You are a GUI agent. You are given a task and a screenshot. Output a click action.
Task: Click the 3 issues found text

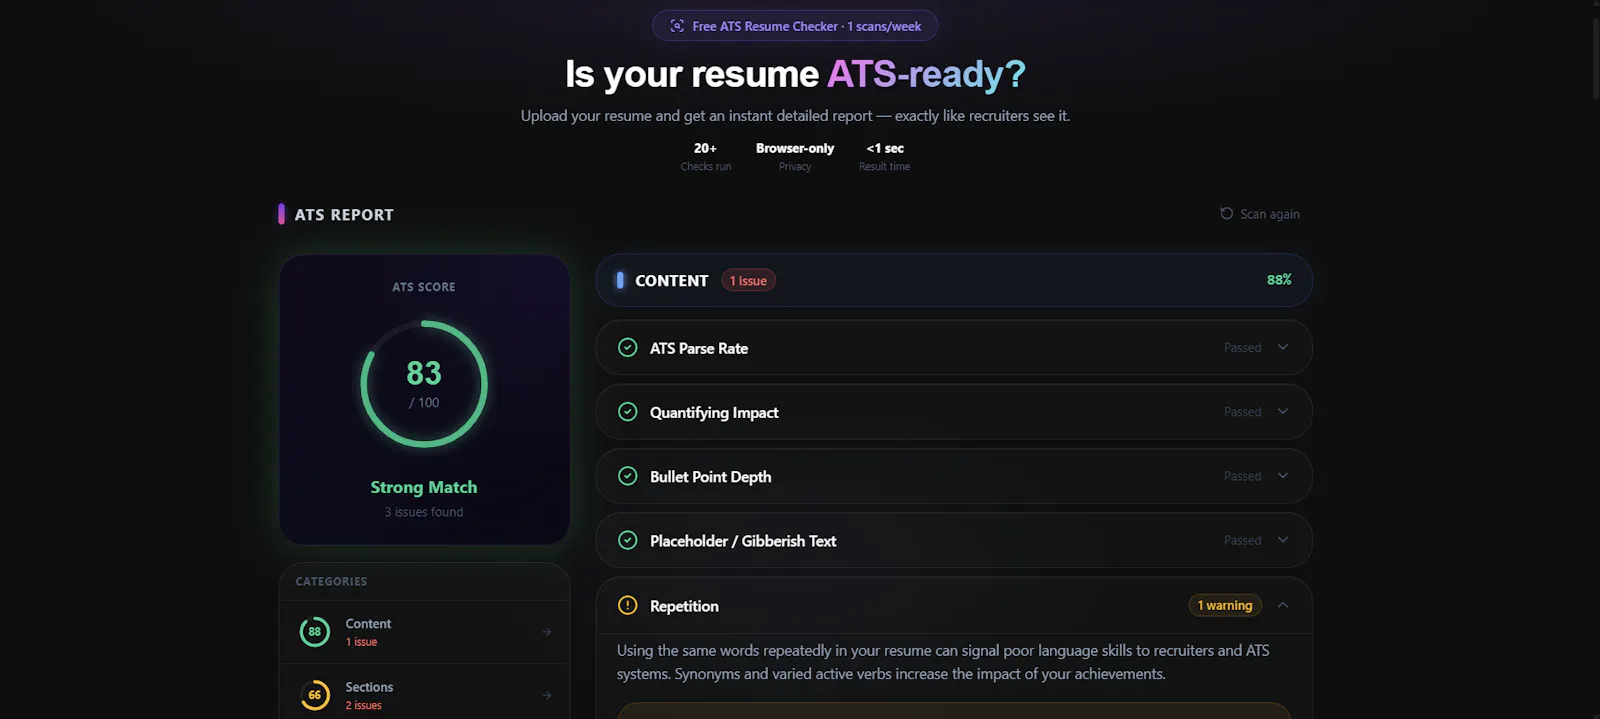tap(424, 512)
